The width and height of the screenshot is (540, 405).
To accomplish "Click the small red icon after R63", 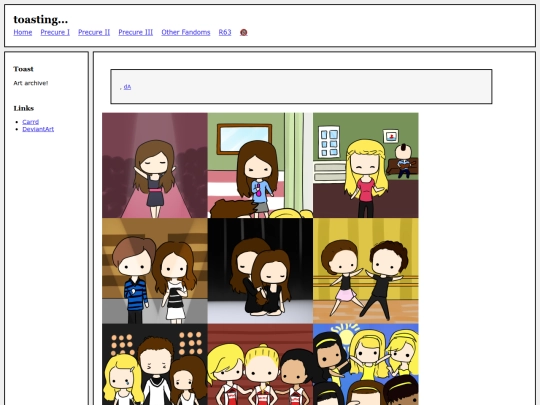I will coord(243,32).
